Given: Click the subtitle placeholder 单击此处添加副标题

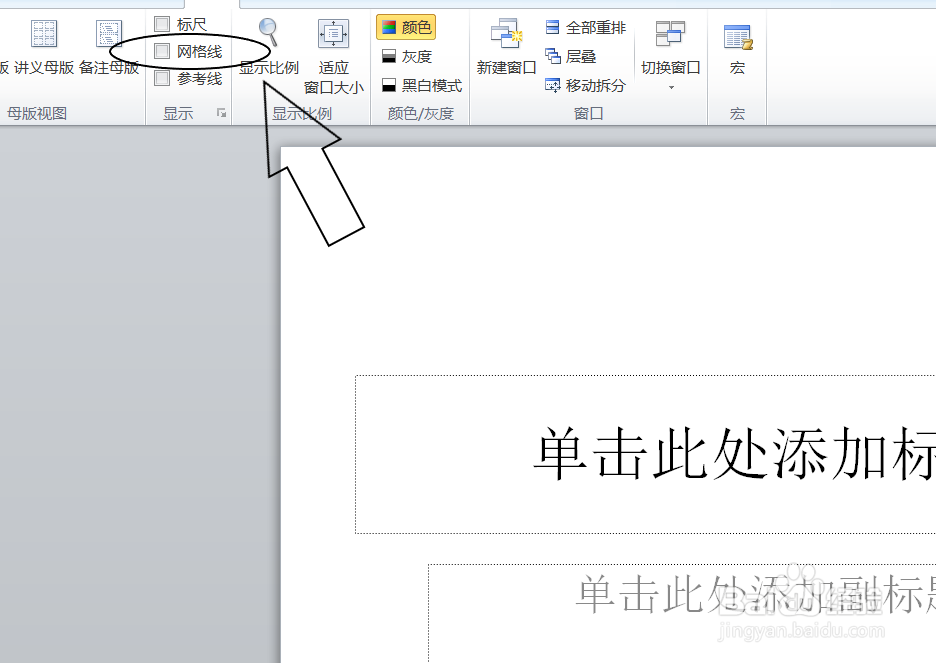Looking at the screenshot, I should 682,613.
